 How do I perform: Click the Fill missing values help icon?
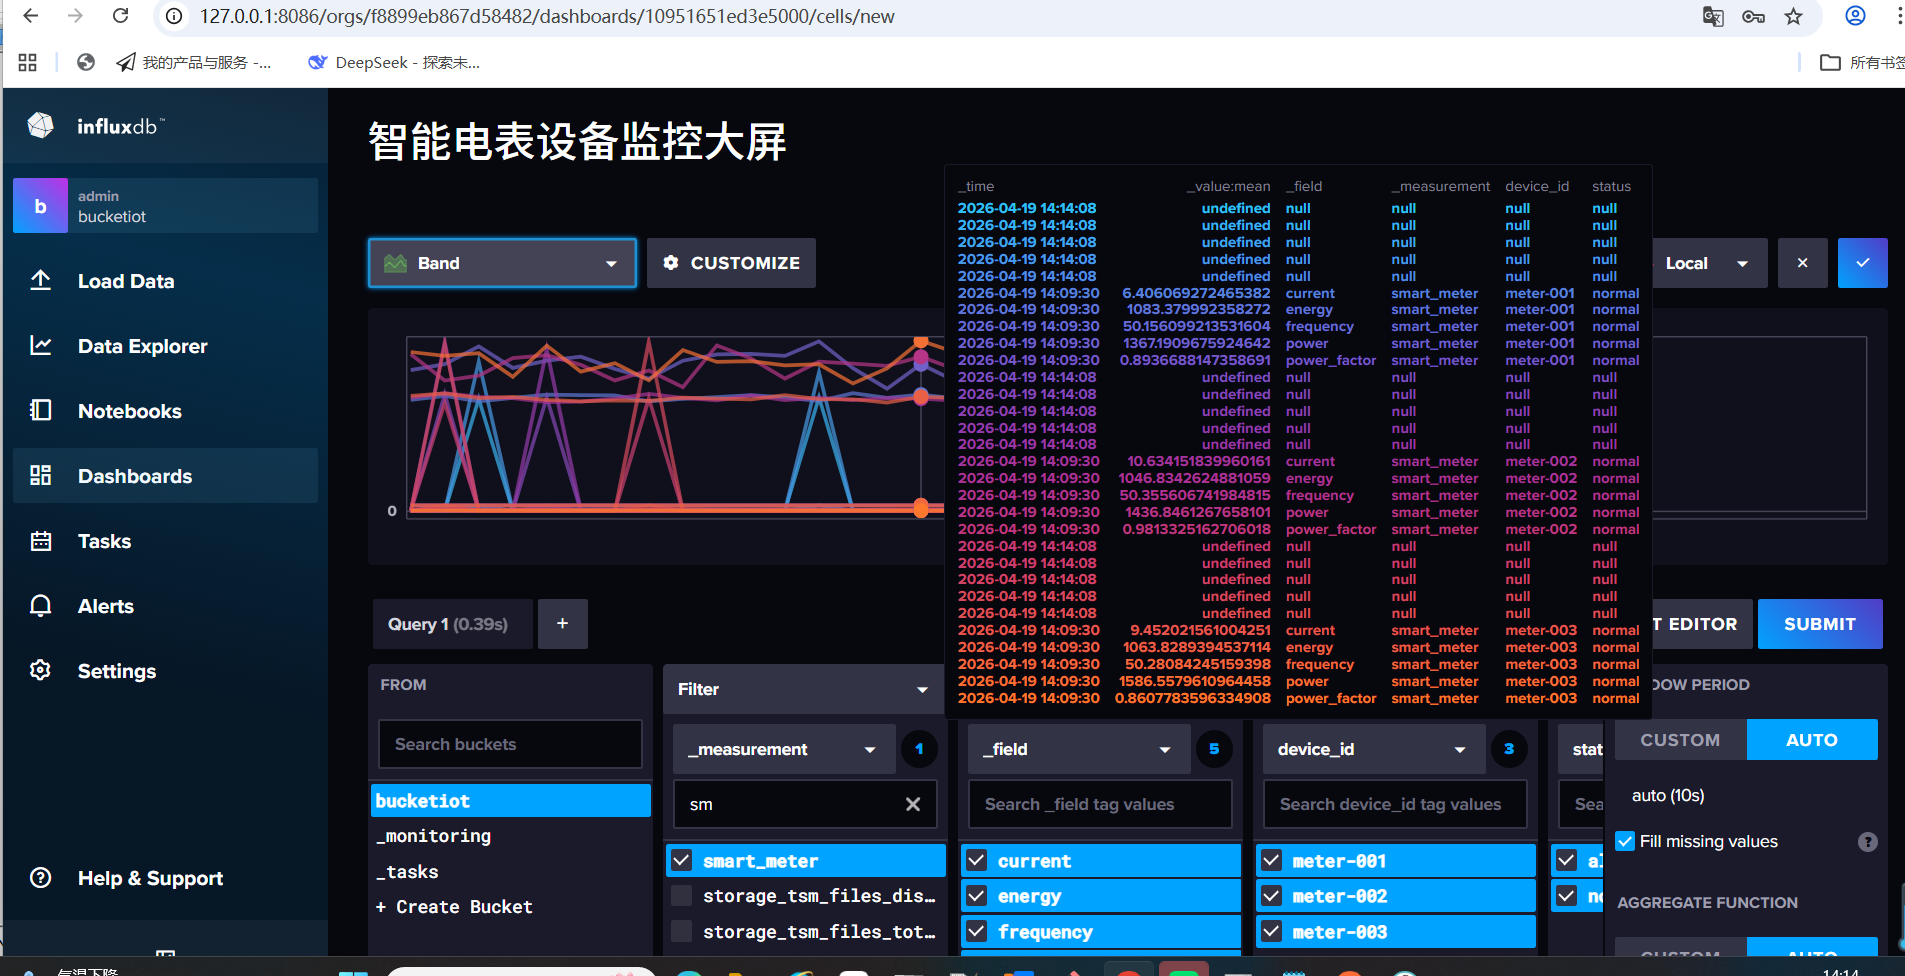tap(1867, 842)
